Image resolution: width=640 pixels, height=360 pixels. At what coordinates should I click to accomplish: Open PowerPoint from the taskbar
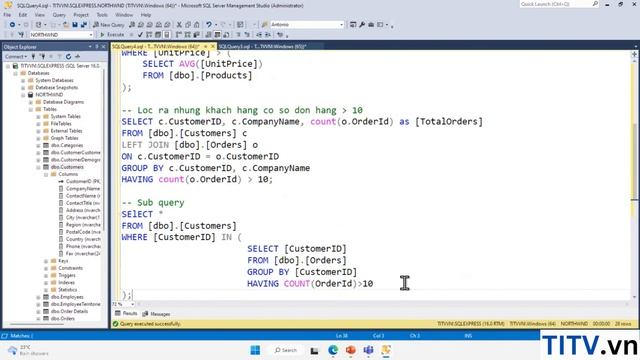point(350,350)
